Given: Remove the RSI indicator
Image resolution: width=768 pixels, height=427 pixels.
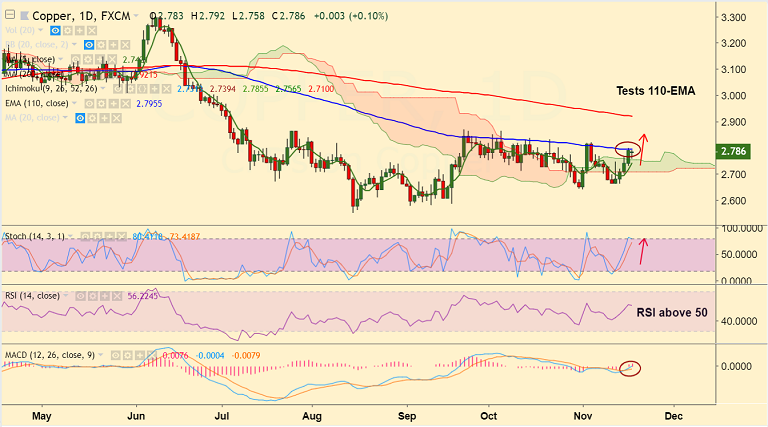Looking at the screenshot, I should click(117, 296).
